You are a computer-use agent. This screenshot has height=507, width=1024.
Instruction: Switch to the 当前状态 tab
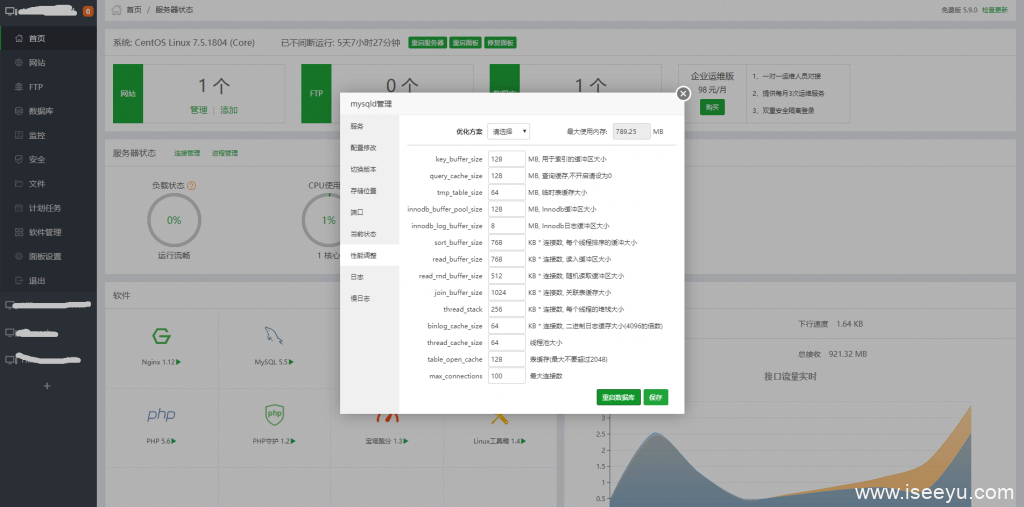(370, 234)
